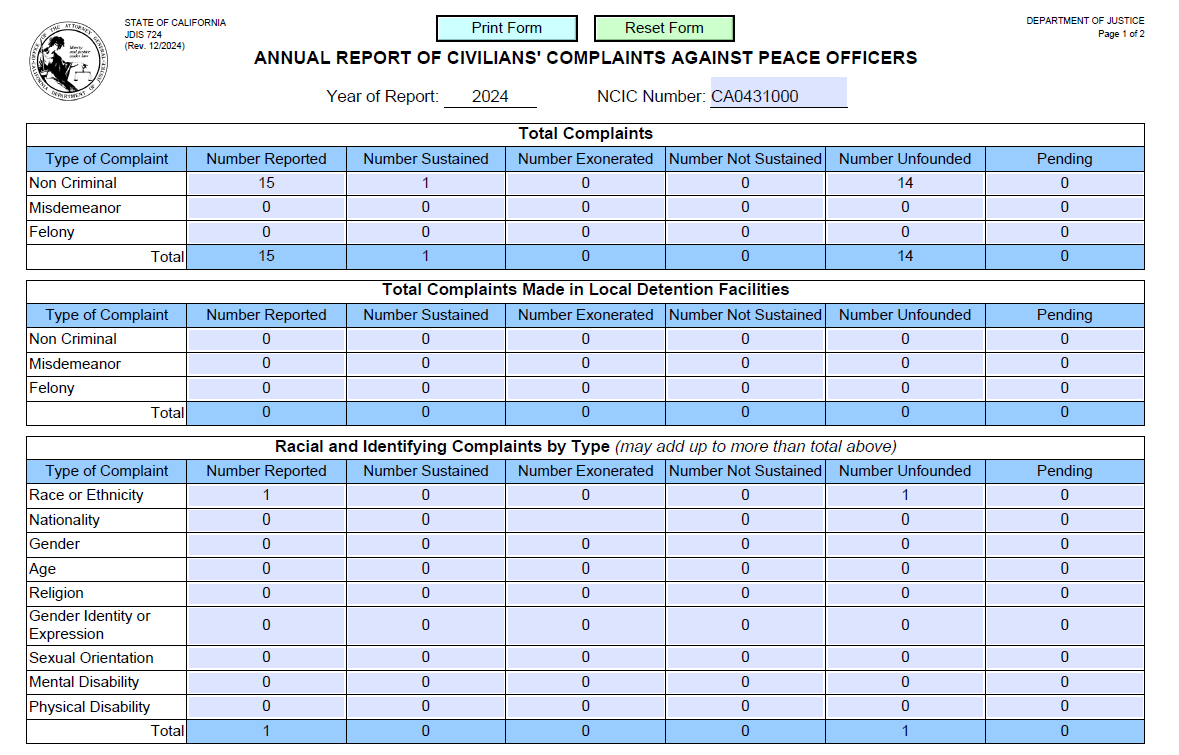Click the Print Form button
The image size is (1179, 755).
click(x=506, y=27)
